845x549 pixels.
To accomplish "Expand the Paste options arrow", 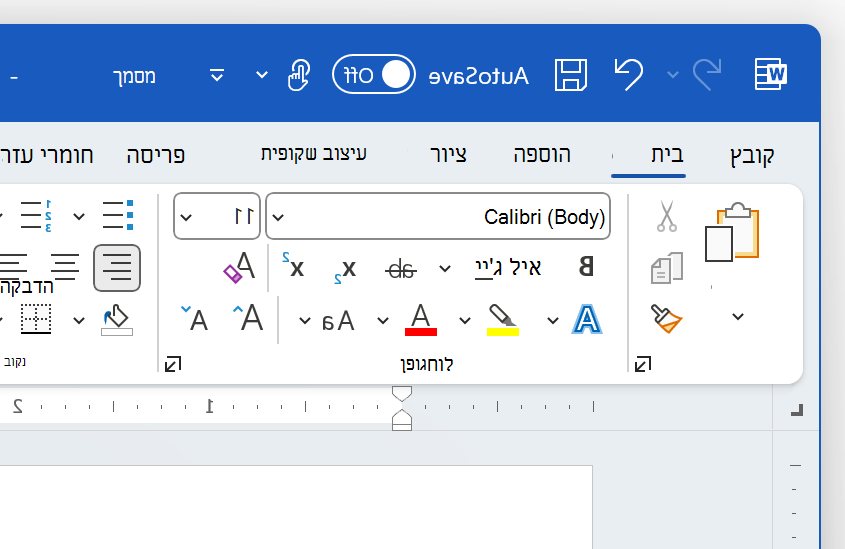I will [738, 317].
